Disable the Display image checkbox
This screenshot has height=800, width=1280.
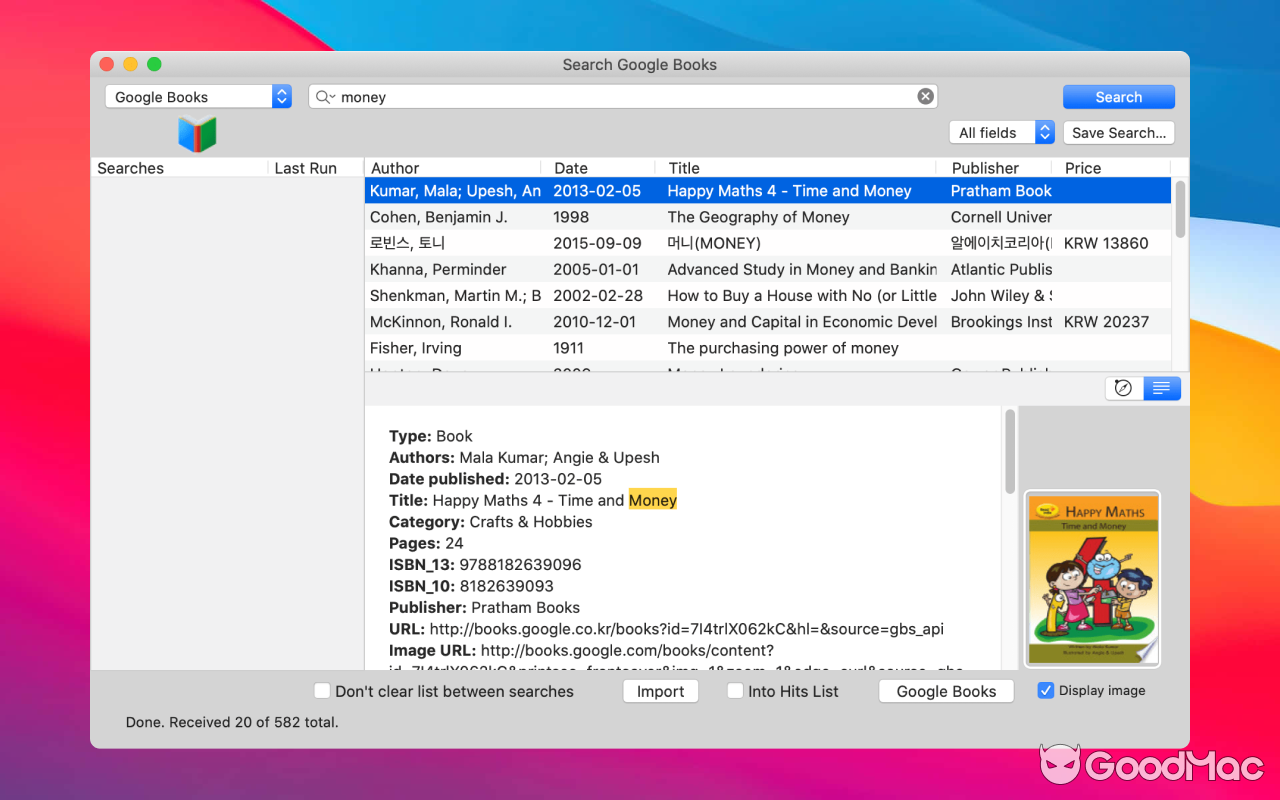(x=1045, y=690)
